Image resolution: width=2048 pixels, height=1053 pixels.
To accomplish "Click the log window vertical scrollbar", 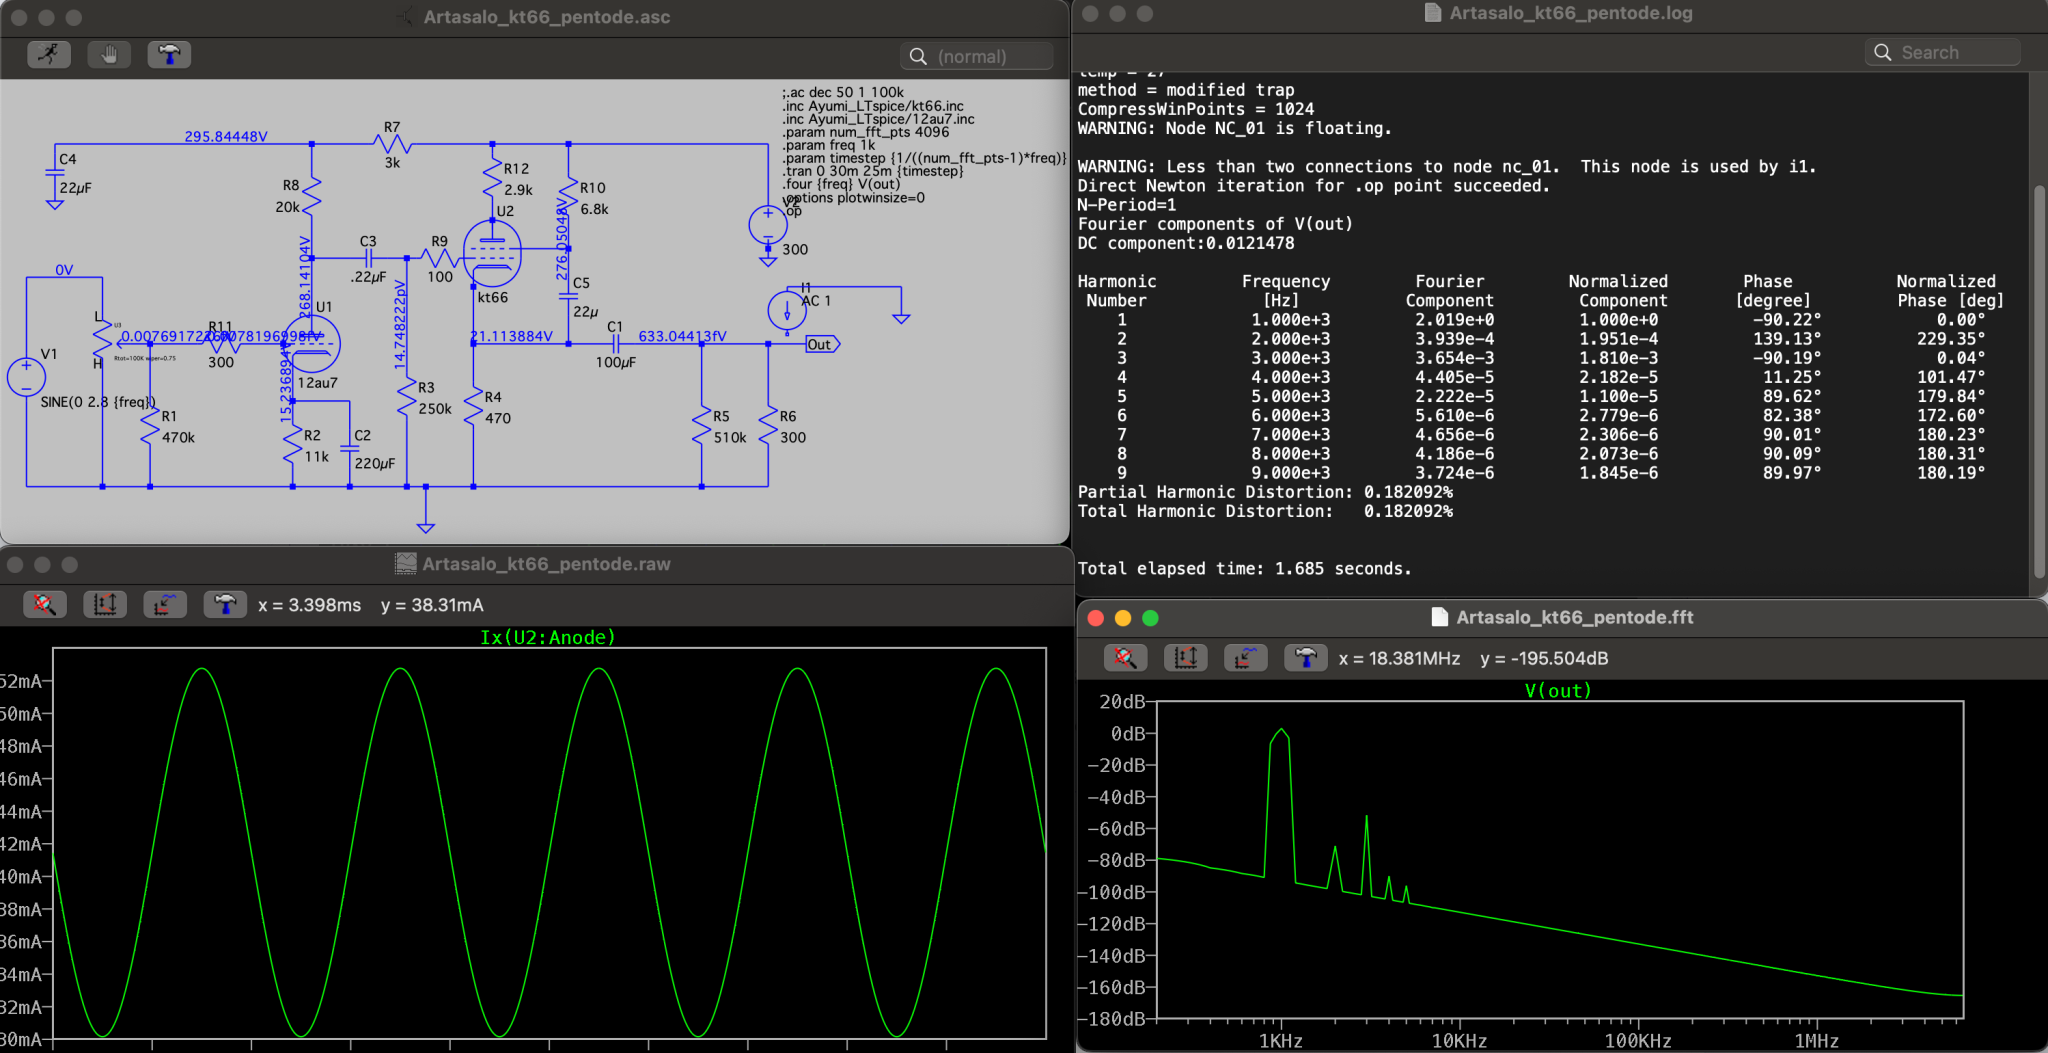I will tap(2039, 380).
